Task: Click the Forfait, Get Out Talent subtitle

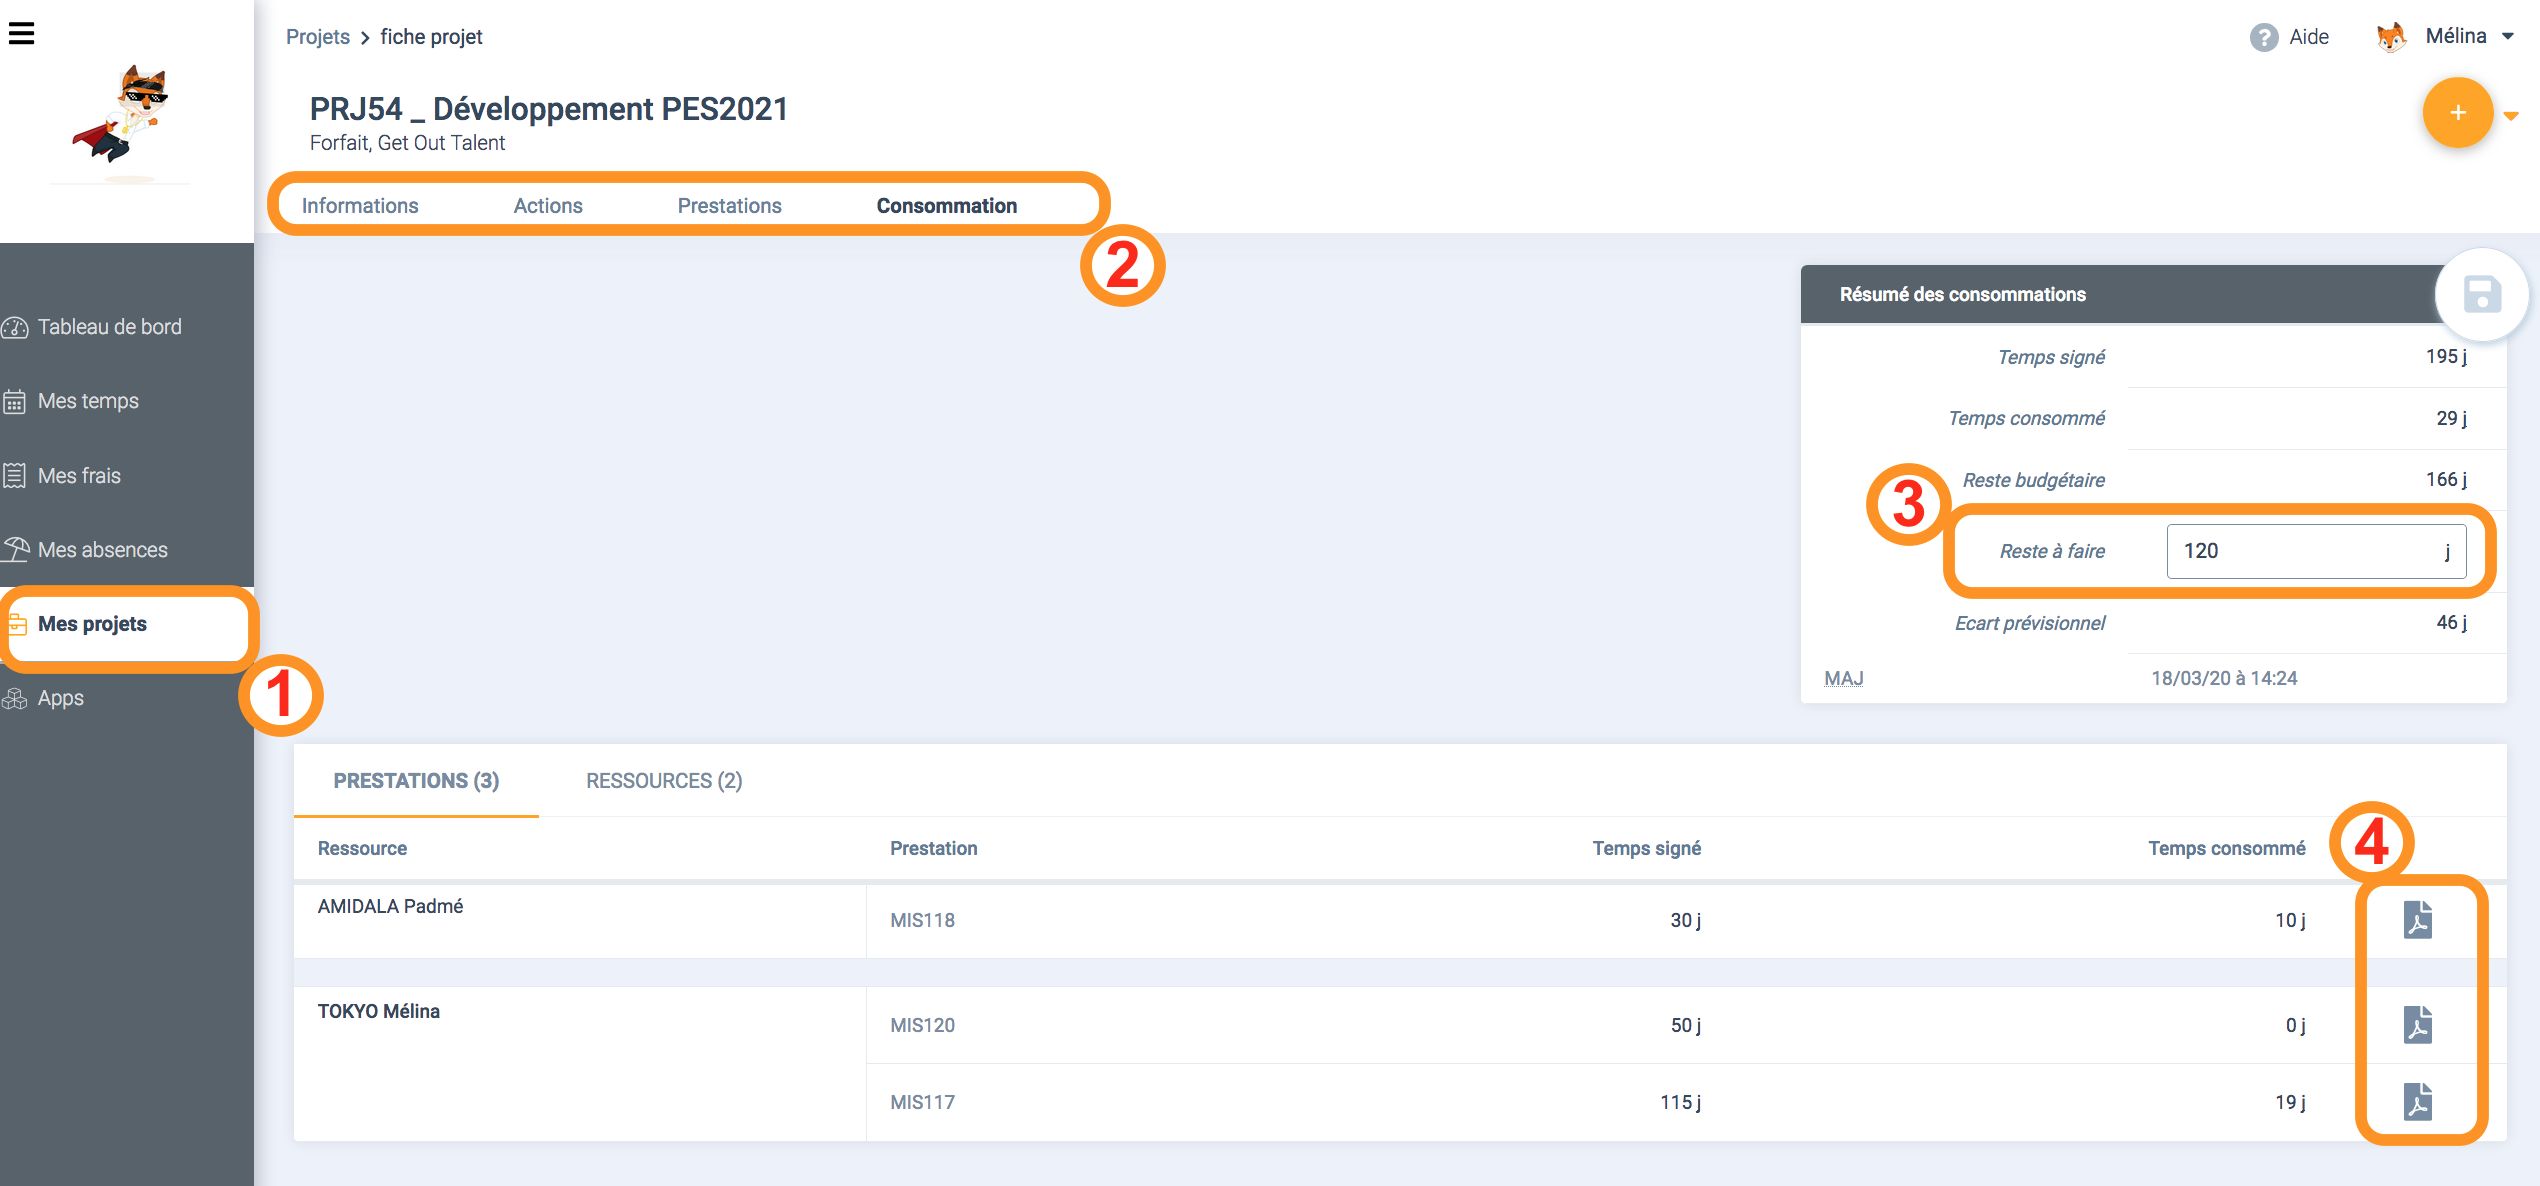Action: 407,144
